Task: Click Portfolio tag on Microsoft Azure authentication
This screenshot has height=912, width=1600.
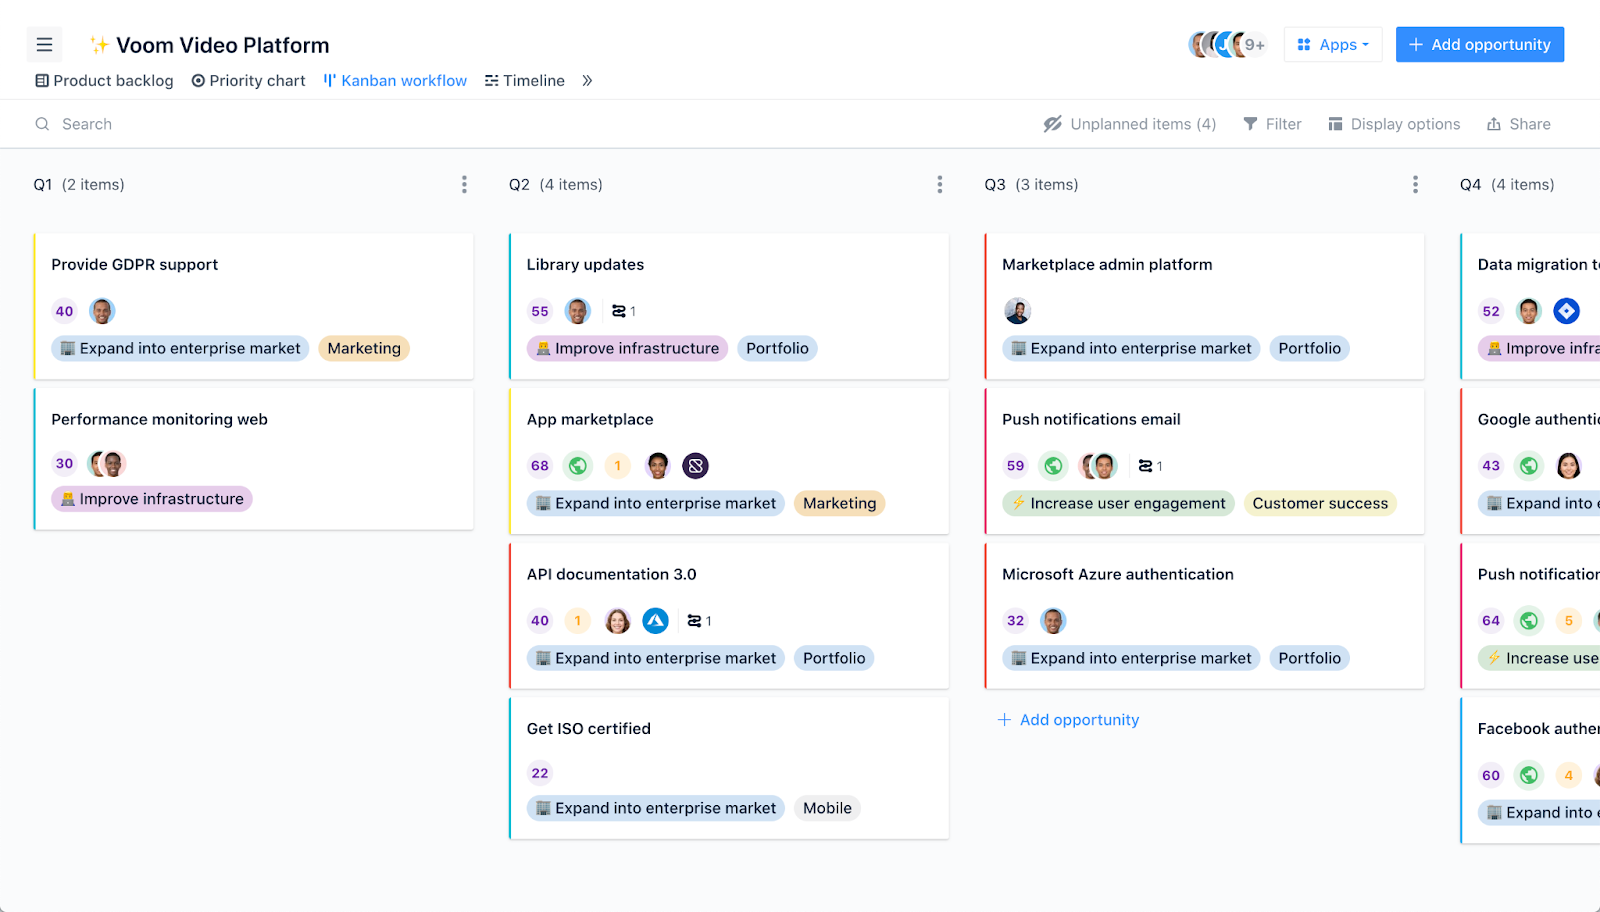Action: [x=1309, y=659]
